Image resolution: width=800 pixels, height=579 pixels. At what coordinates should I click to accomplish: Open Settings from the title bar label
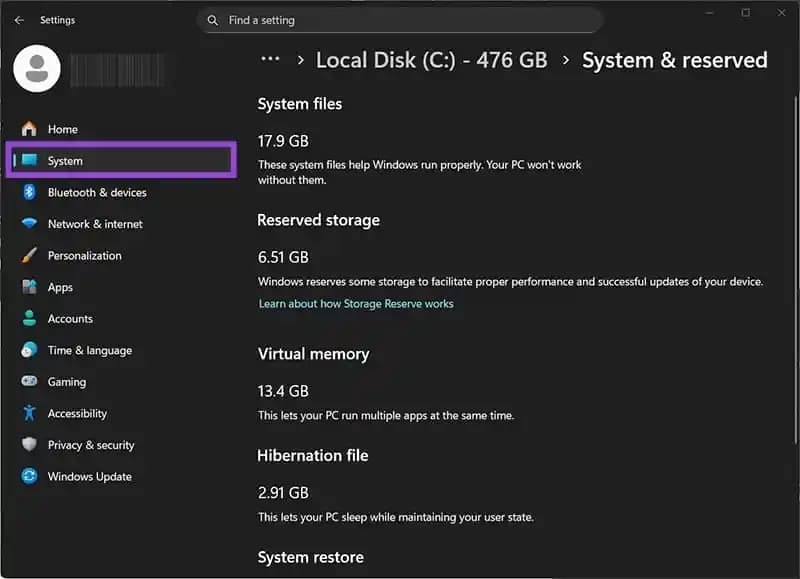click(x=58, y=19)
